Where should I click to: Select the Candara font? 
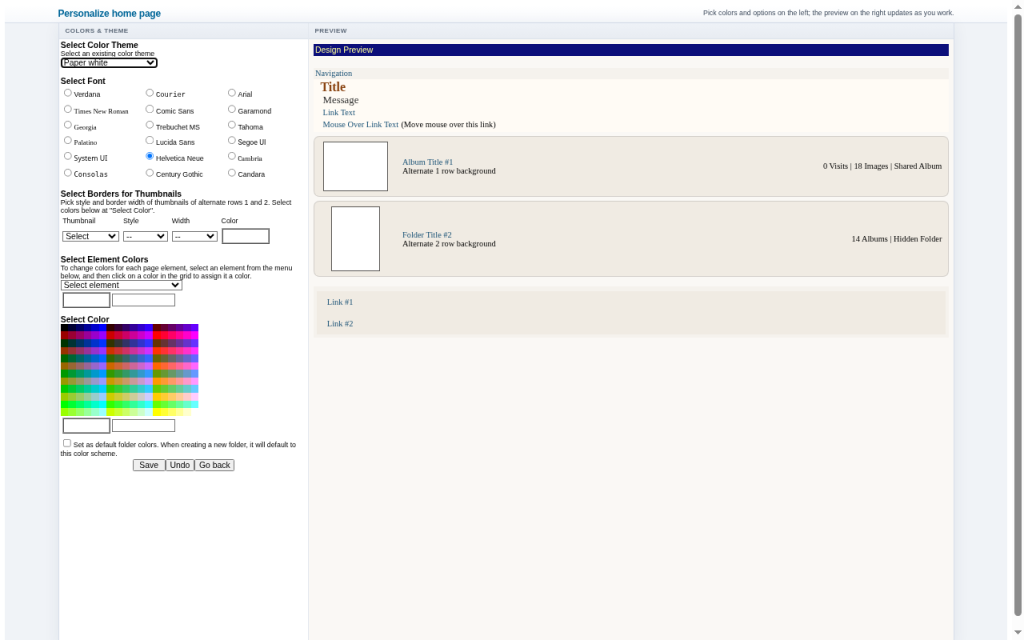(x=232, y=173)
